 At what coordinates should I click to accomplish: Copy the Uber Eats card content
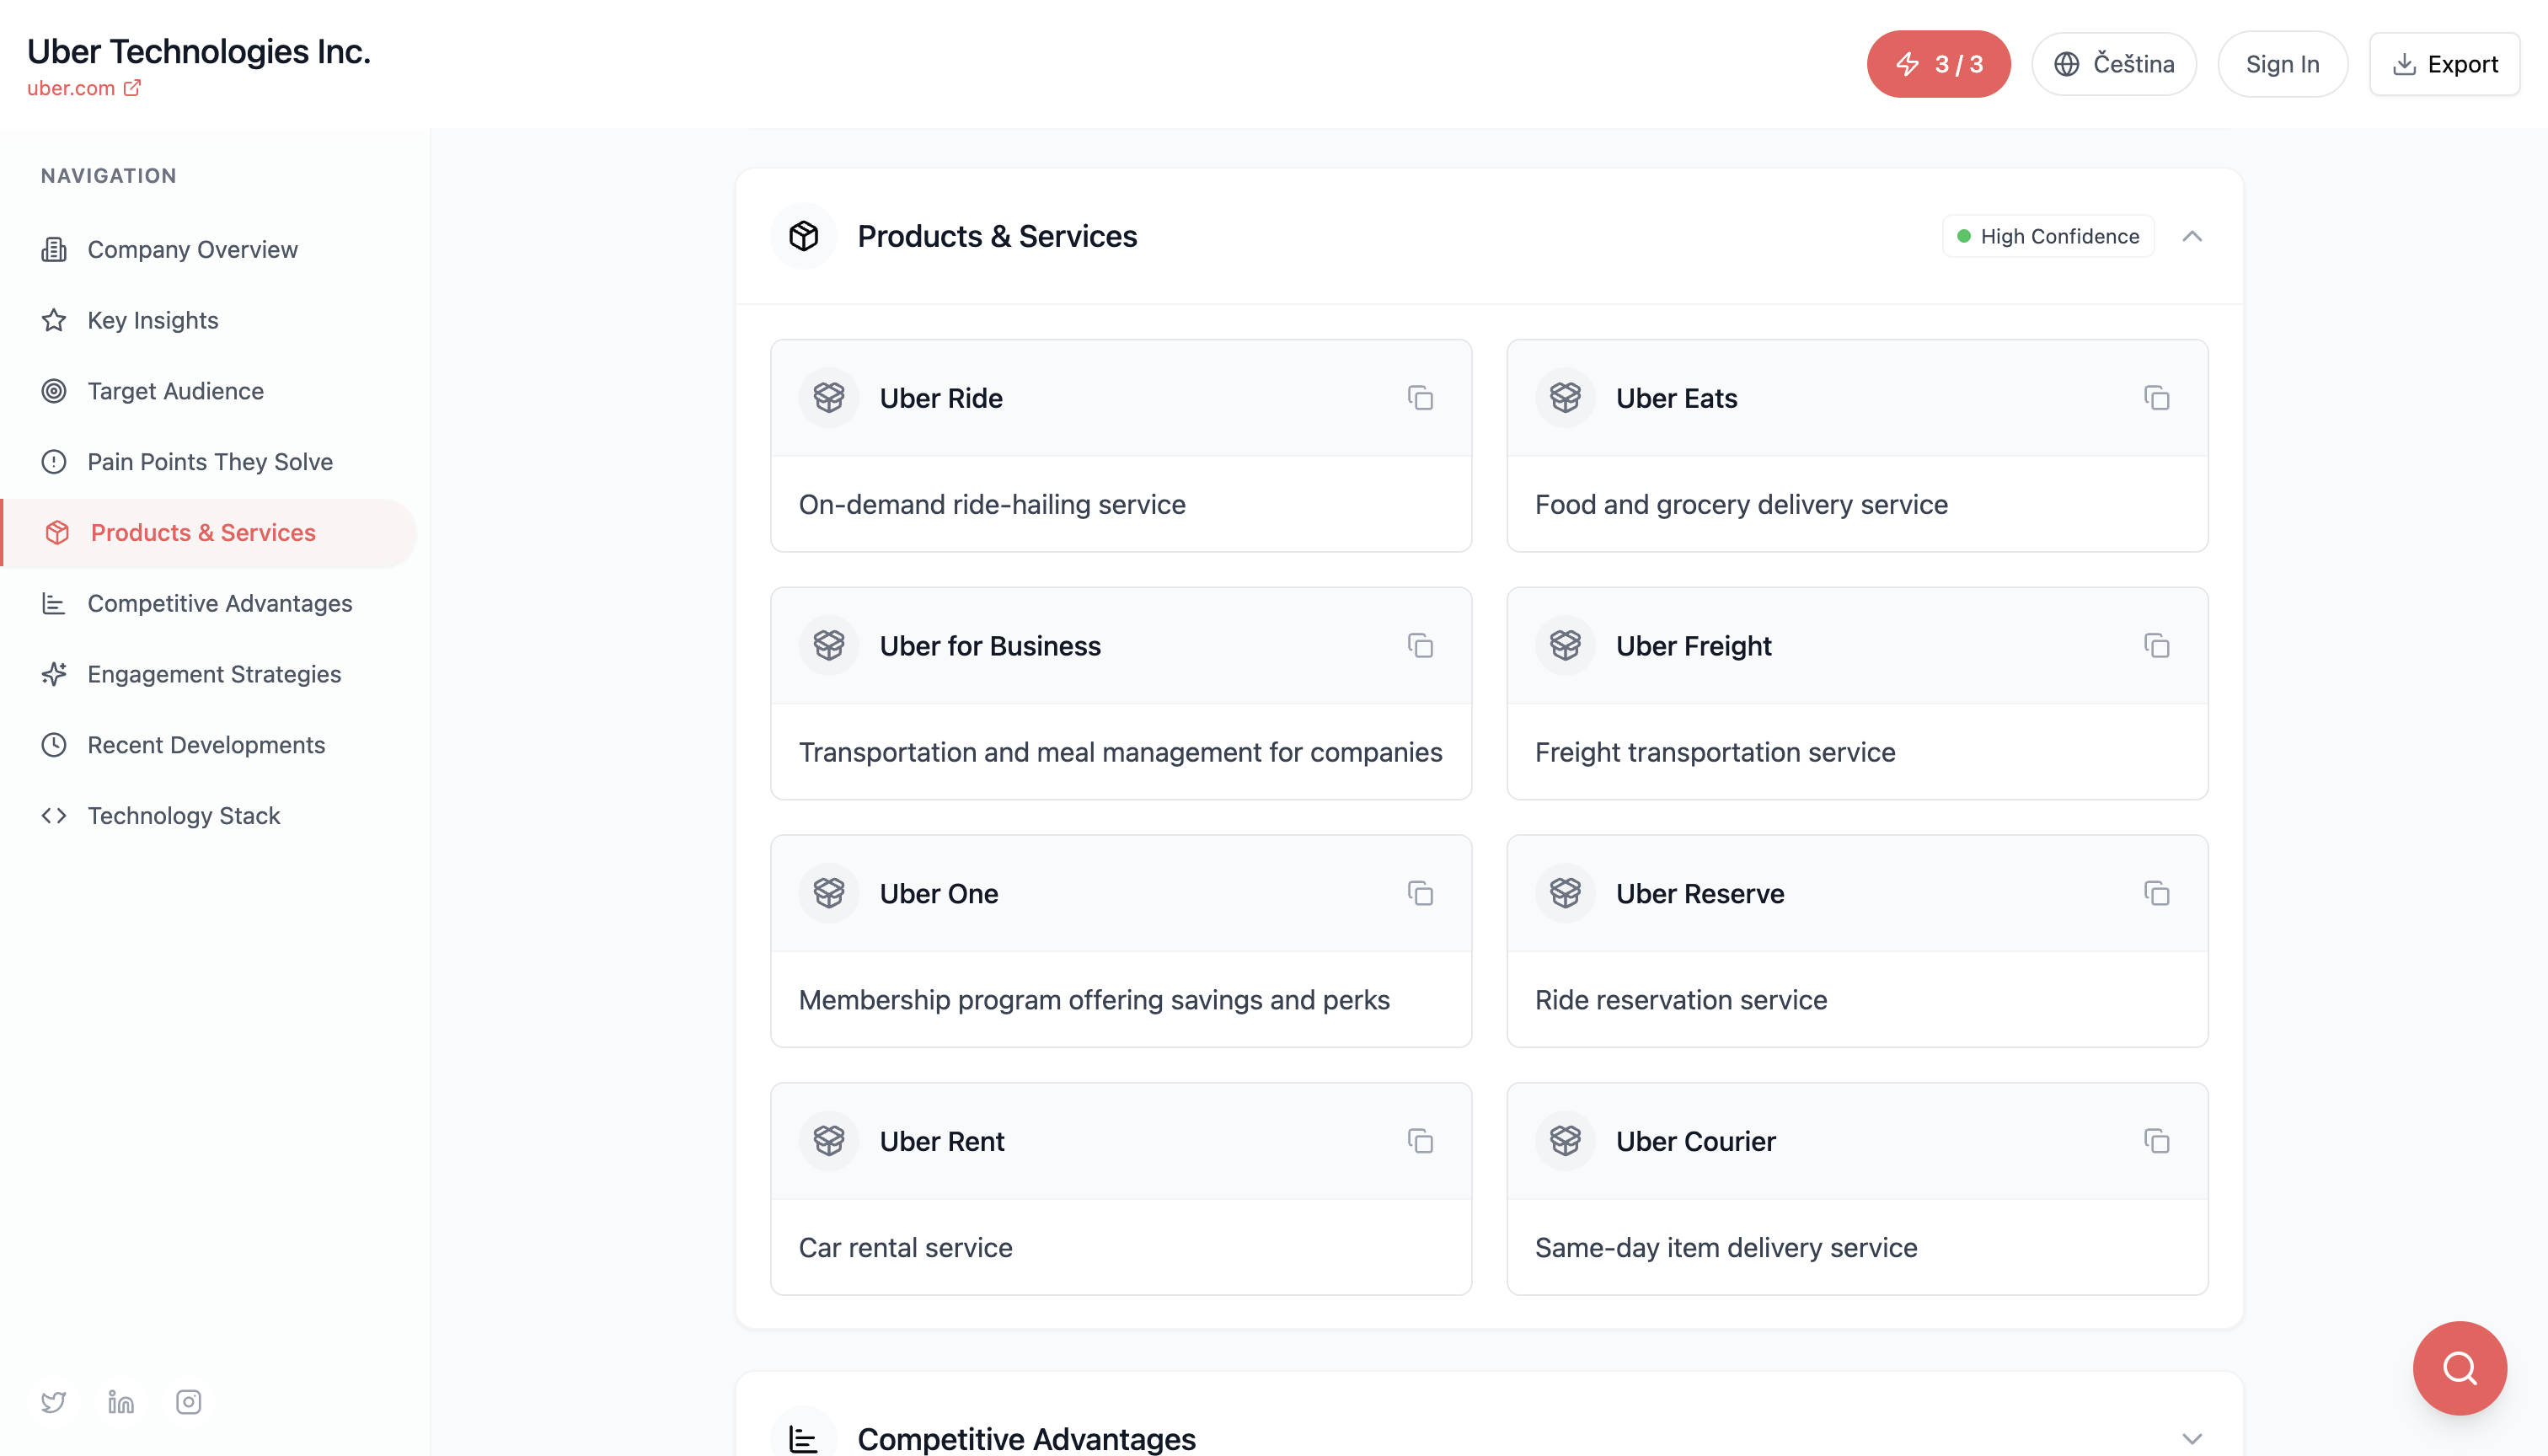[x=2156, y=398]
